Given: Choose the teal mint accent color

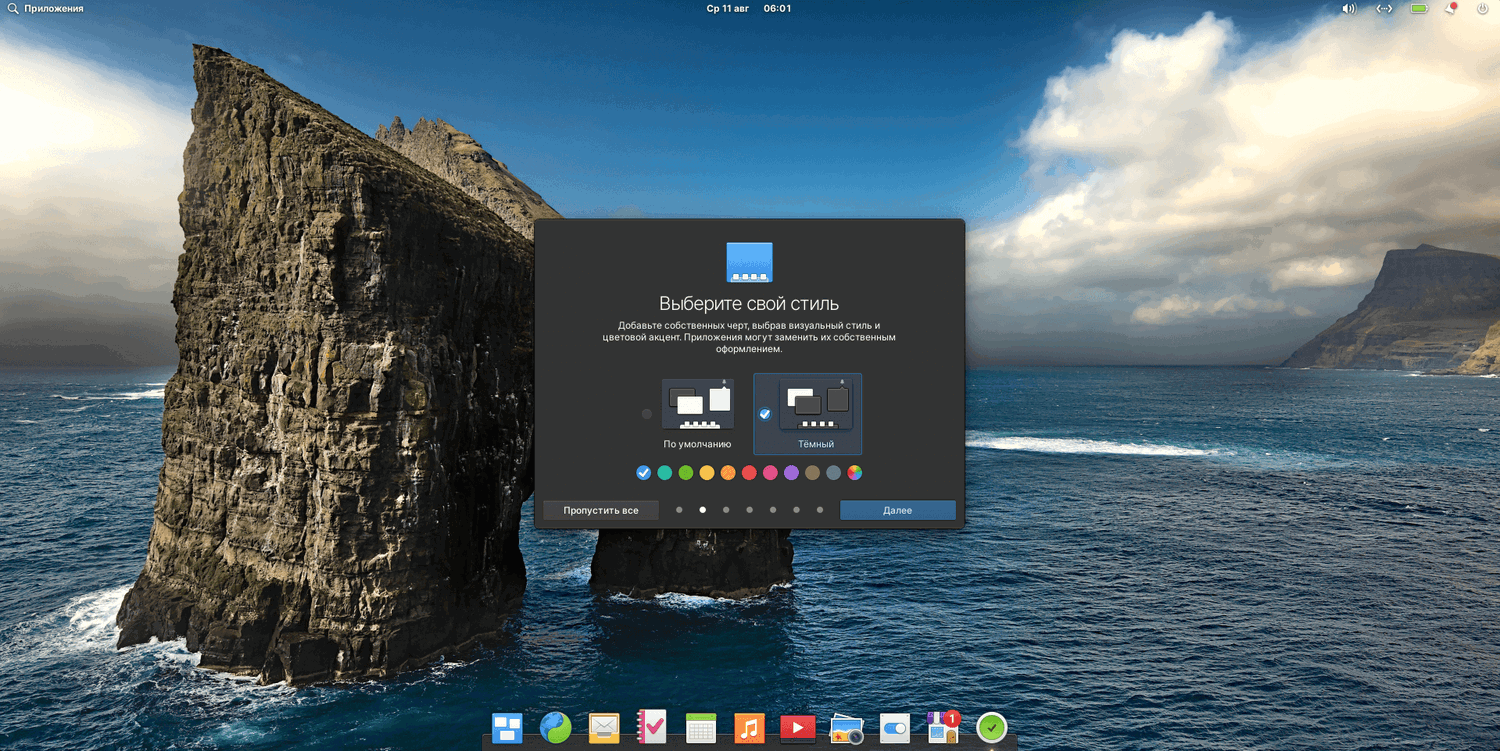Looking at the screenshot, I should tap(664, 473).
